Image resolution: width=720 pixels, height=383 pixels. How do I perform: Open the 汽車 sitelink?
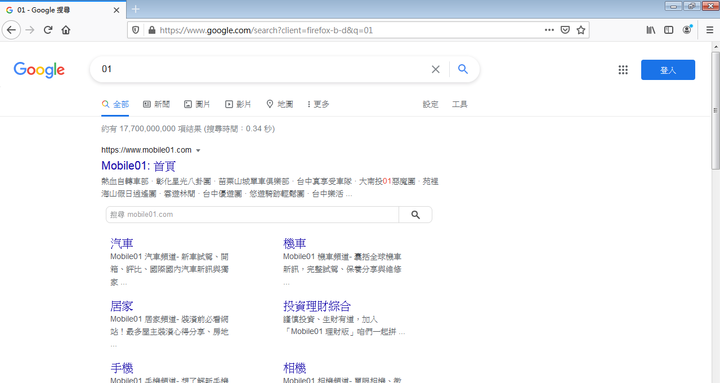coord(122,243)
